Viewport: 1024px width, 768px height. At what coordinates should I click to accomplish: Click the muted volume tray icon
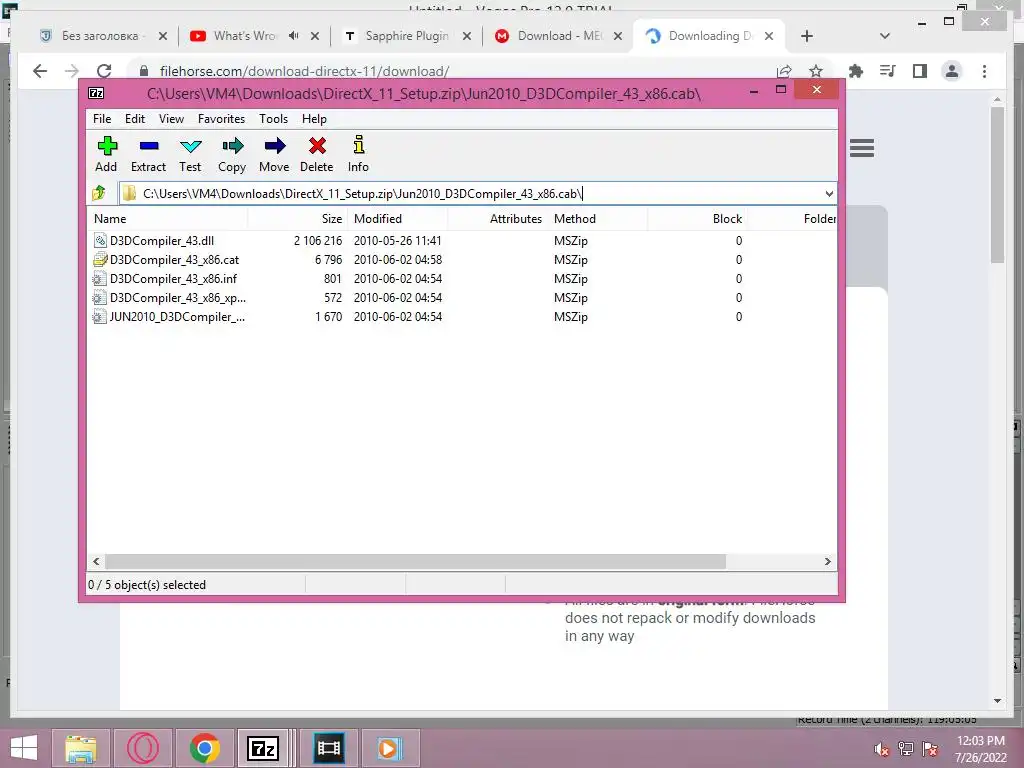pos(882,750)
